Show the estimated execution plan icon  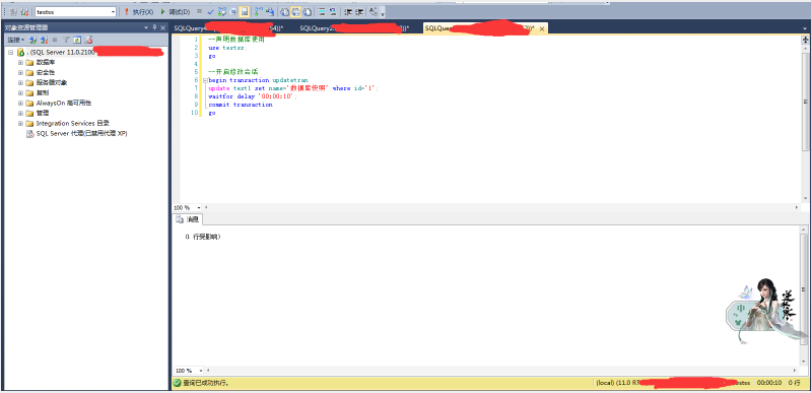tap(222, 12)
